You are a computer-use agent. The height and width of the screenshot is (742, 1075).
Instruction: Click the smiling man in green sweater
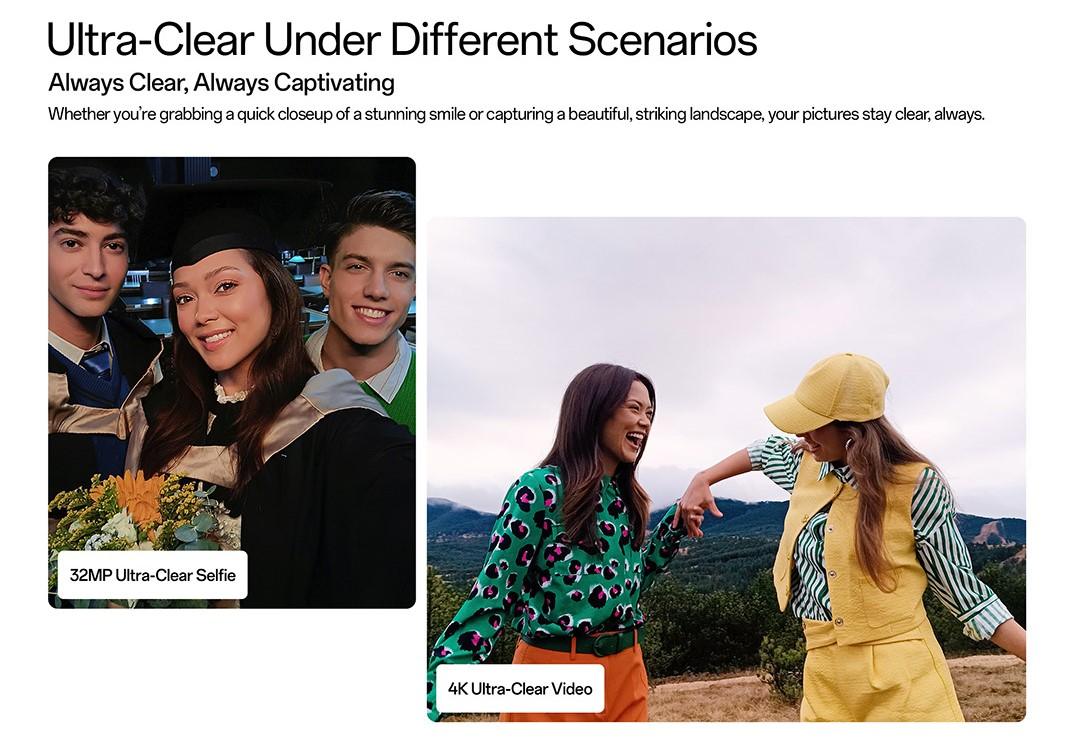(370, 302)
